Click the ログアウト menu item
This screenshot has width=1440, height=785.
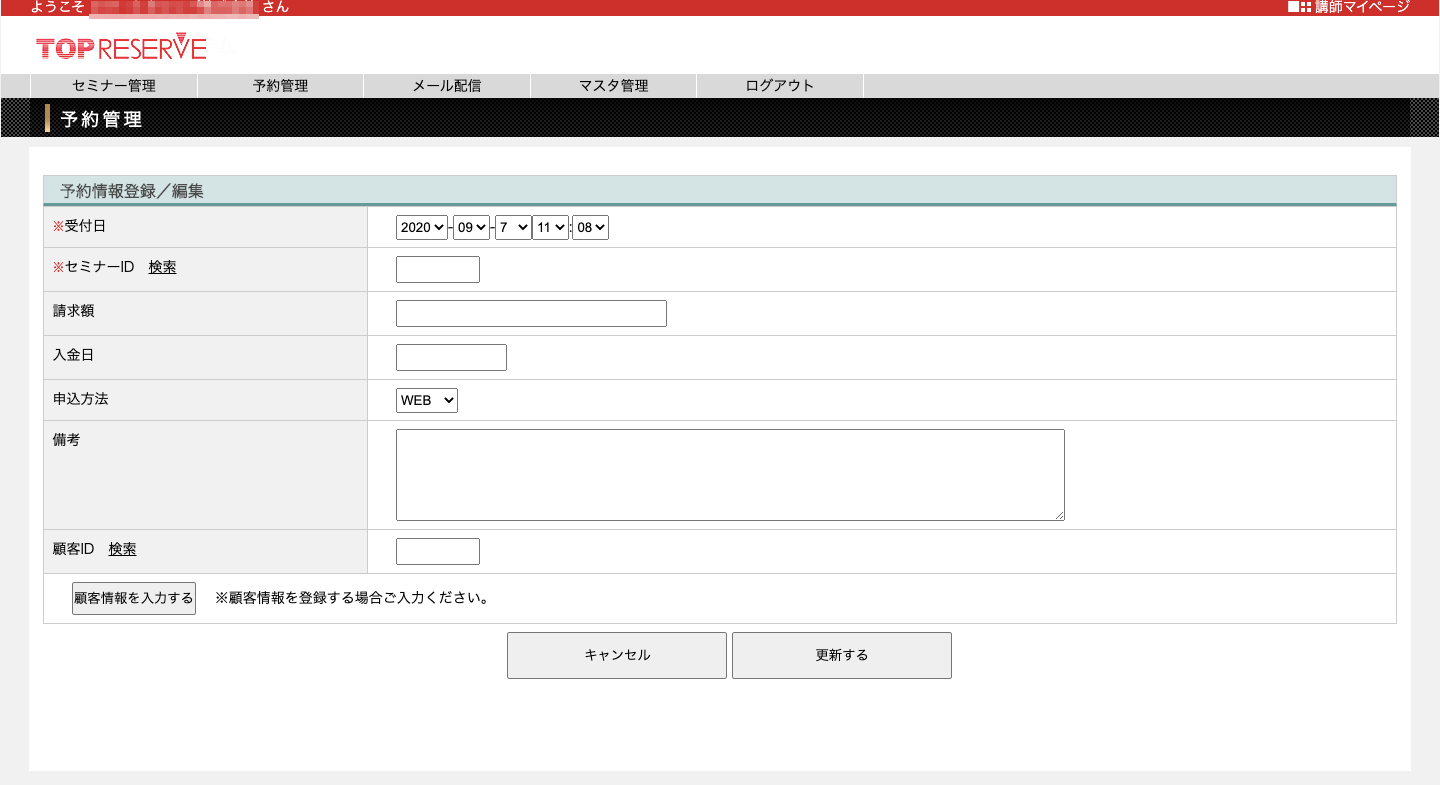(x=779, y=86)
